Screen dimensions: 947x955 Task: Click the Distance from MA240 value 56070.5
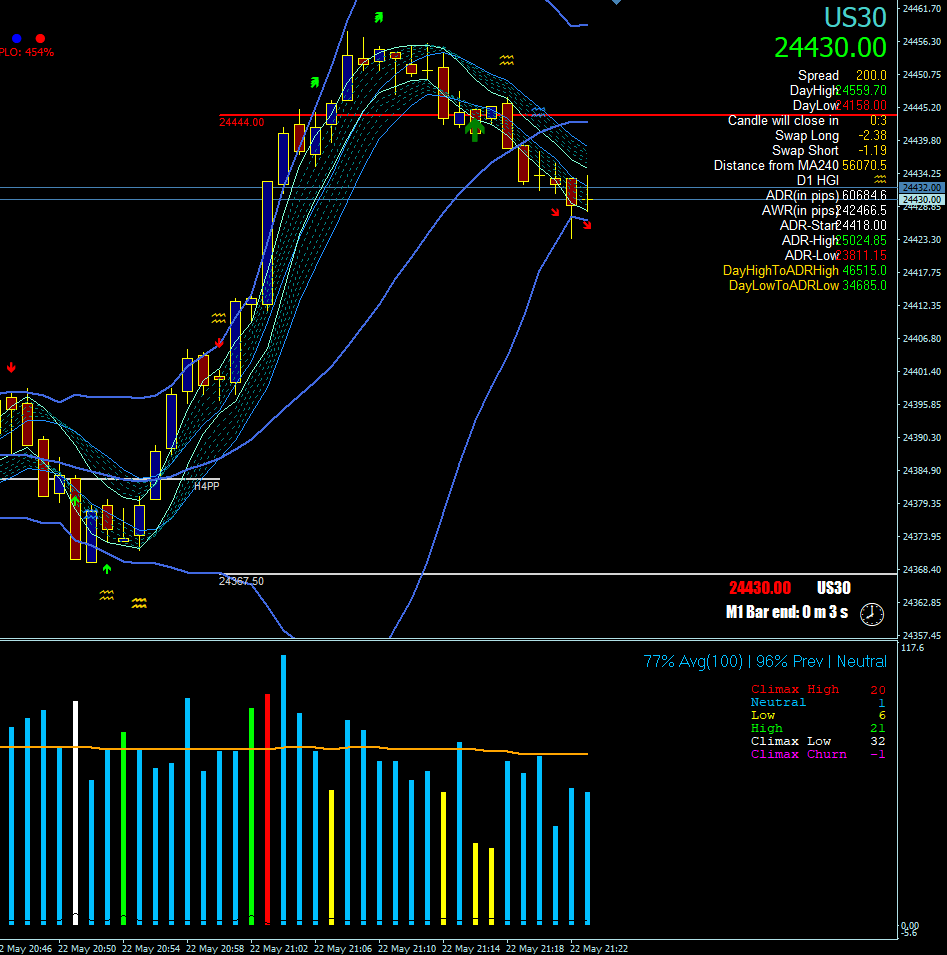(864, 166)
